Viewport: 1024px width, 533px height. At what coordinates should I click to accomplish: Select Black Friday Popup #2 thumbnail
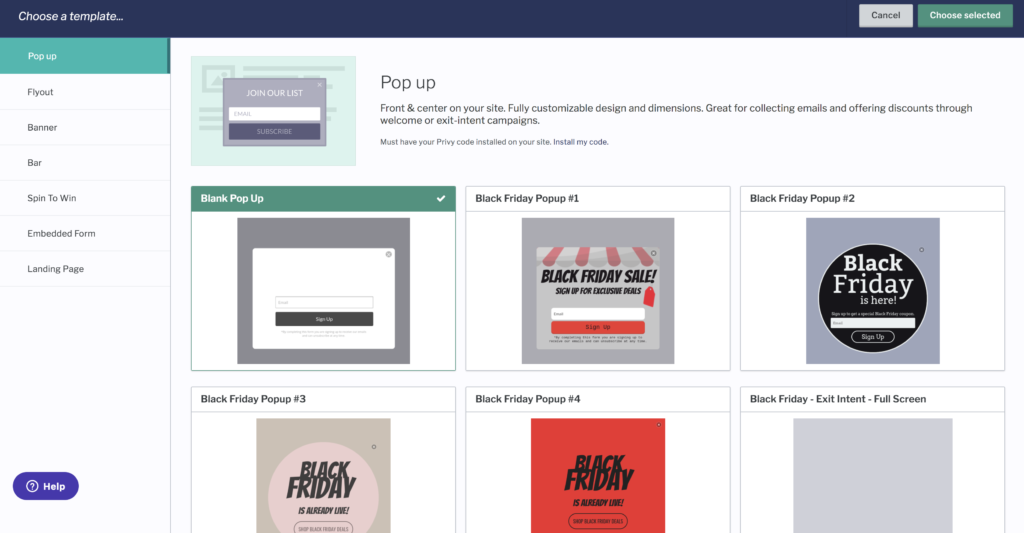pos(872,291)
